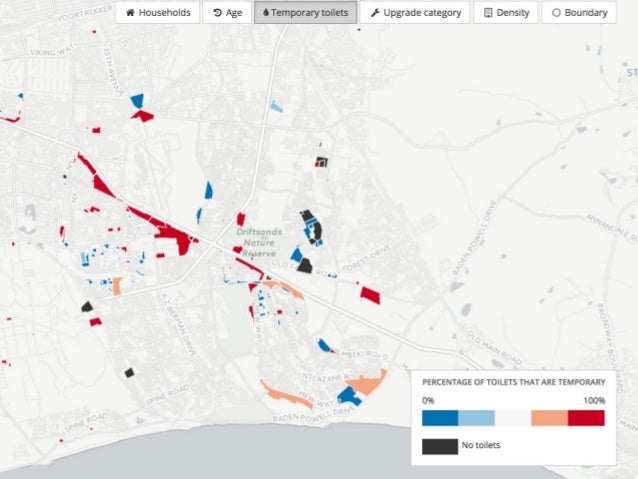Screen dimensions: 638x479
Task: Click the wrench icon on Upgrade category
Action: pyautogui.click(x=375, y=13)
